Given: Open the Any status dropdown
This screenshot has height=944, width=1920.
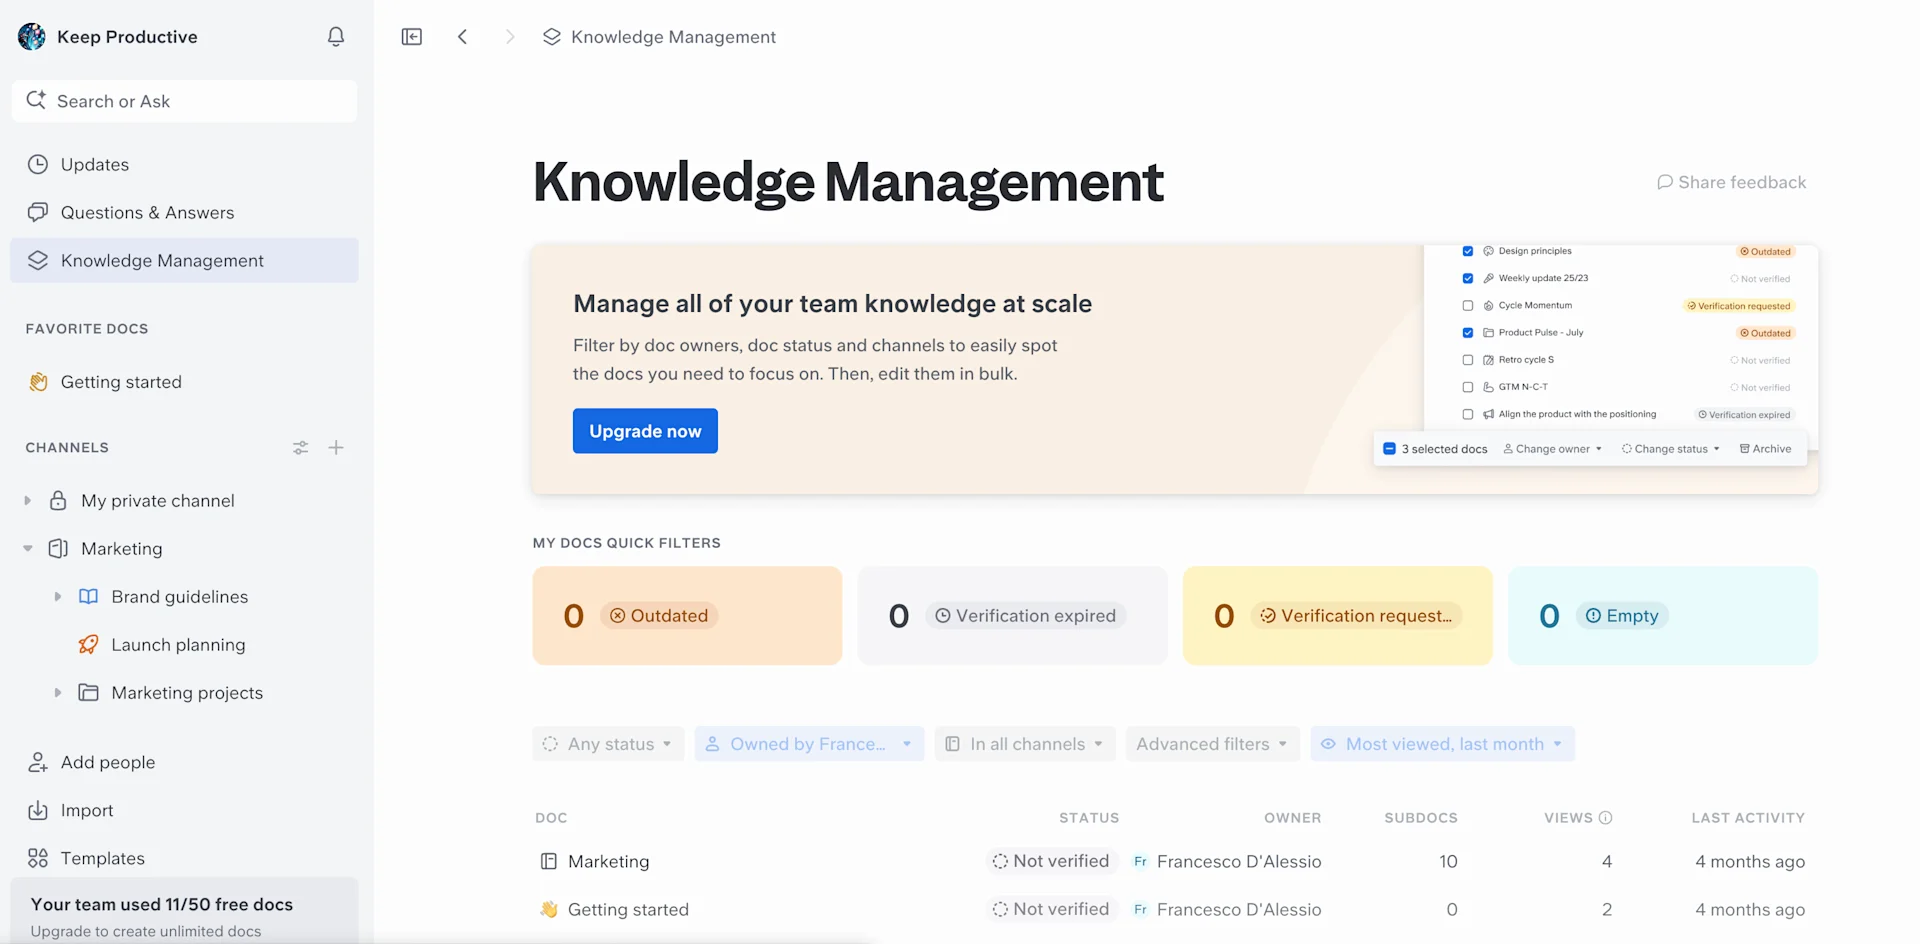Looking at the screenshot, I should click(607, 743).
